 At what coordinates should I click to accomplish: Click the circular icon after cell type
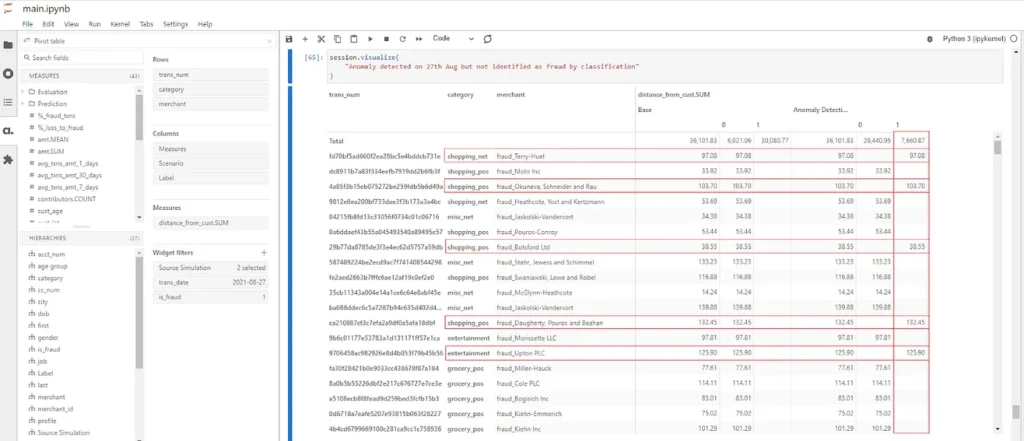coord(487,39)
